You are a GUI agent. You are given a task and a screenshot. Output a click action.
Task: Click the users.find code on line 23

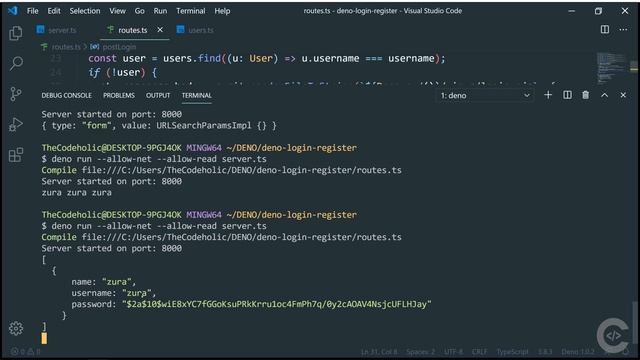tap(267, 58)
